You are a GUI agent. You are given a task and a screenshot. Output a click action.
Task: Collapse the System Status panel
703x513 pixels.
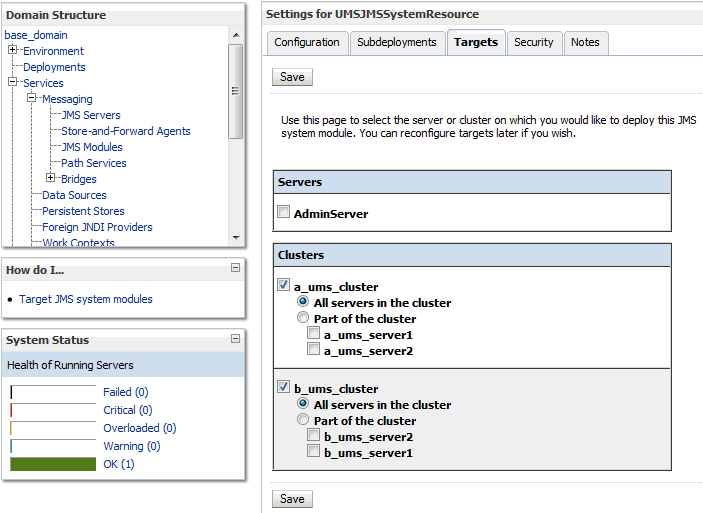click(235, 339)
